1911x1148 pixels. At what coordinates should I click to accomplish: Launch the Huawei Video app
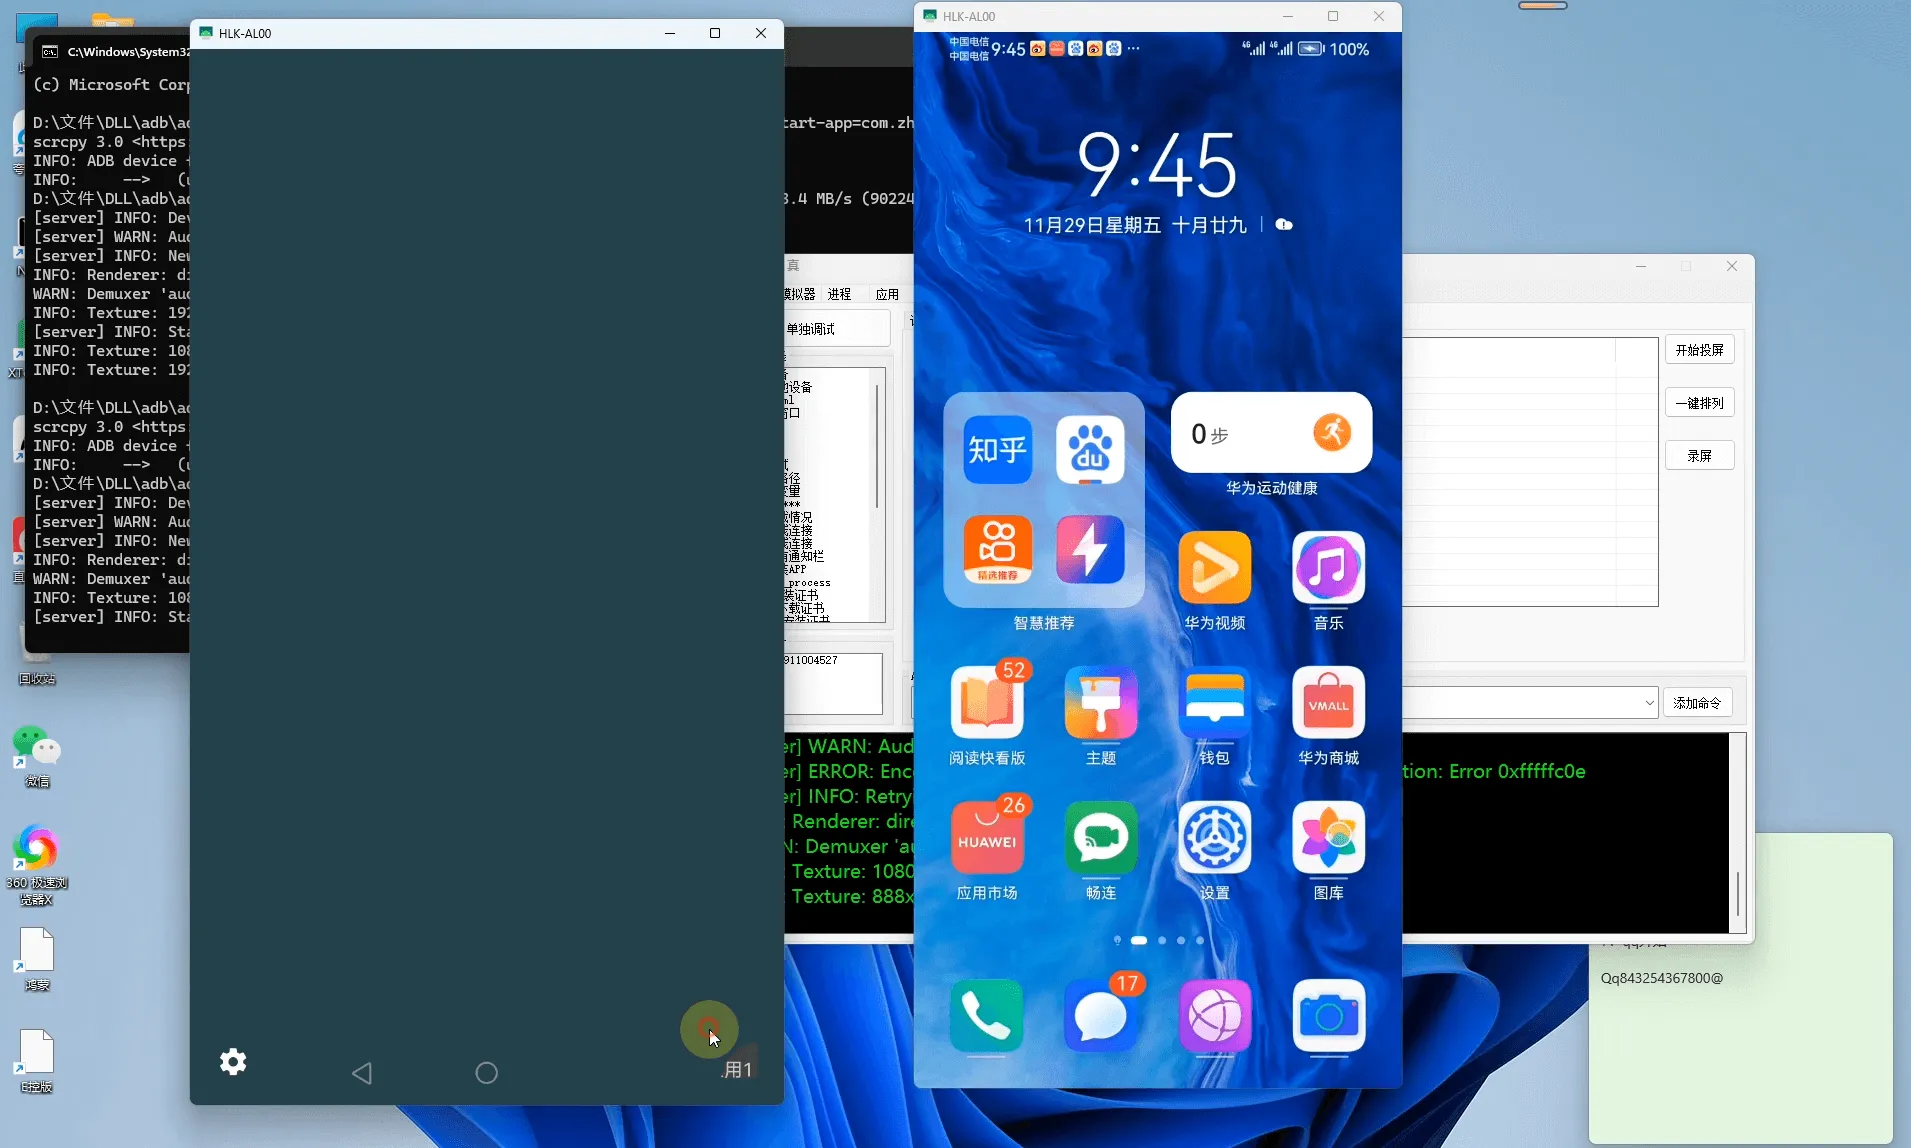click(1214, 568)
